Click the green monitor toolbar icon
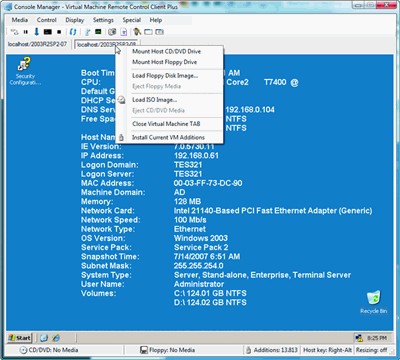The image size is (400, 360). click(98, 32)
